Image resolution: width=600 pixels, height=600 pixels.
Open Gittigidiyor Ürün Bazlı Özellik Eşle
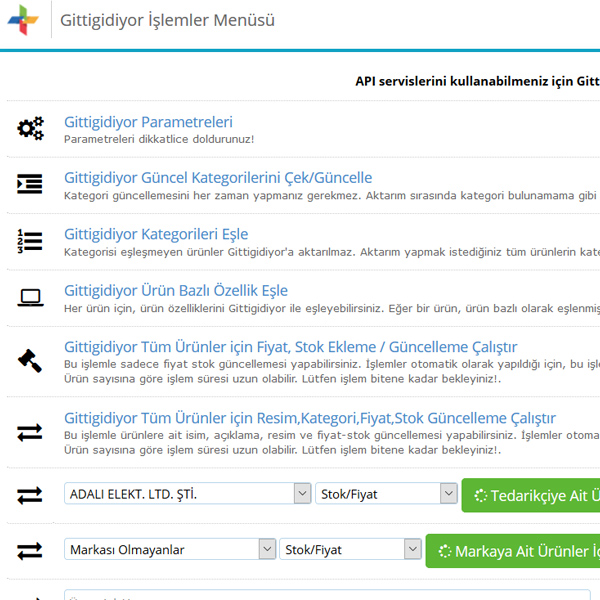[176, 291]
